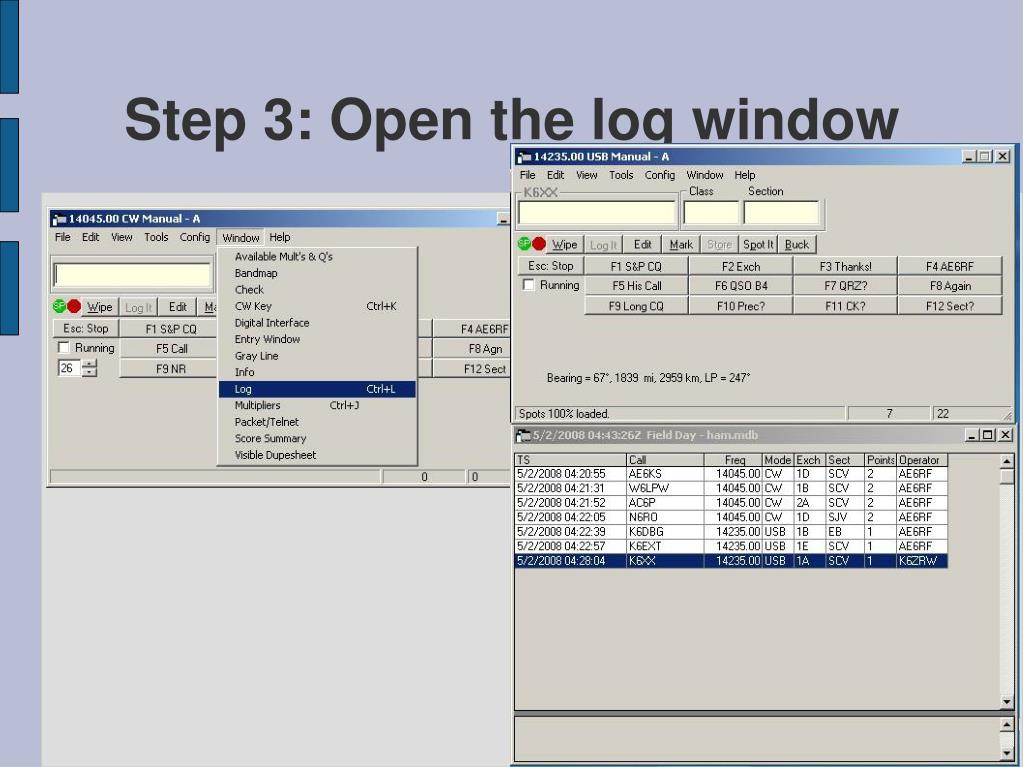The width and height of the screenshot is (1023, 767).
Task: Open Config menu in USB Manual window
Action: coord(660,175)
